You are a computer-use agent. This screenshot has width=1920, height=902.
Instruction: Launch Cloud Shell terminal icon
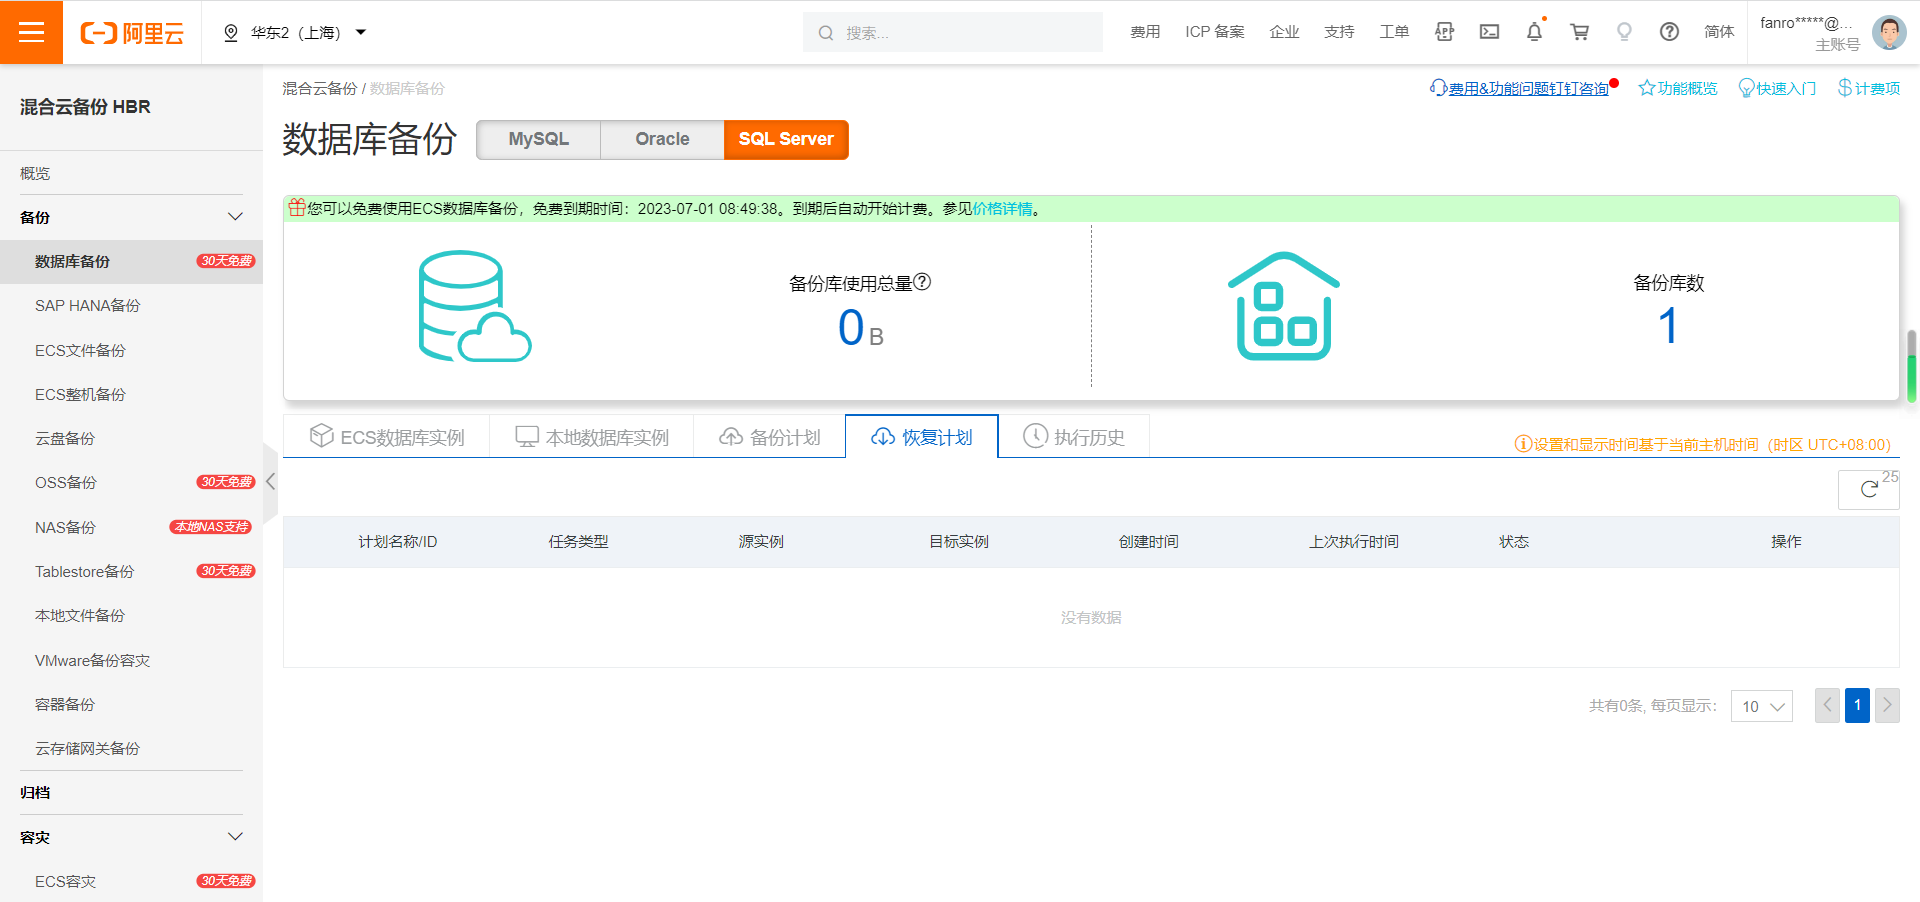click(x=1489, y=32)
